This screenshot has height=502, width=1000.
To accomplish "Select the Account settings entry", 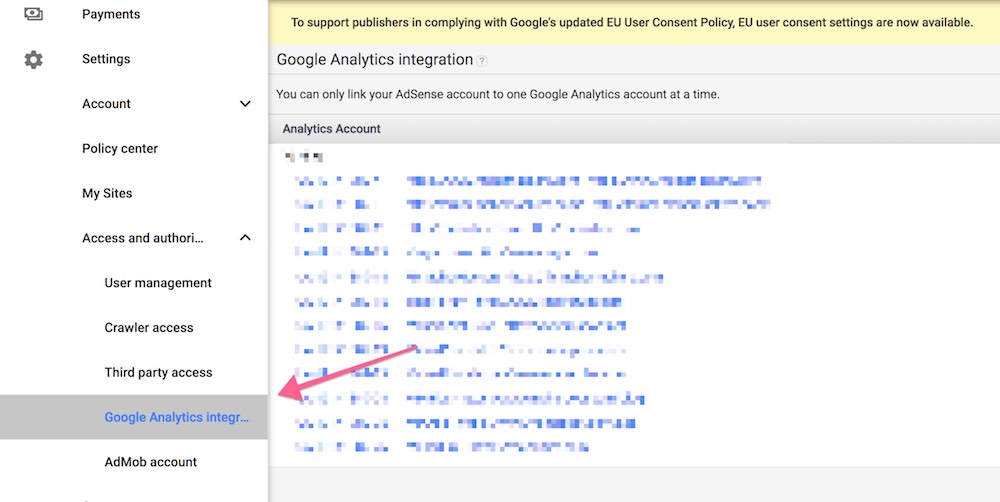I will point(106,103).
